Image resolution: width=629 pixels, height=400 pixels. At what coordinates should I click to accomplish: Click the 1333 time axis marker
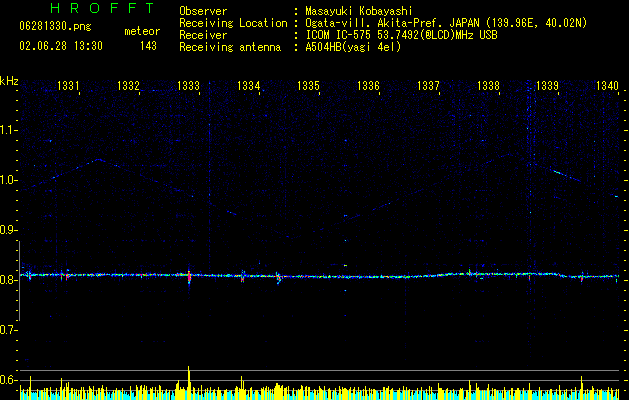pyautogui.click(x=188, y=86)
